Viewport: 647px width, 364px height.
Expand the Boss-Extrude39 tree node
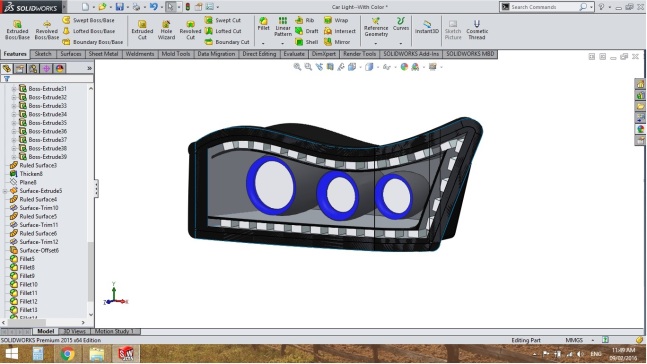(14, 157)
